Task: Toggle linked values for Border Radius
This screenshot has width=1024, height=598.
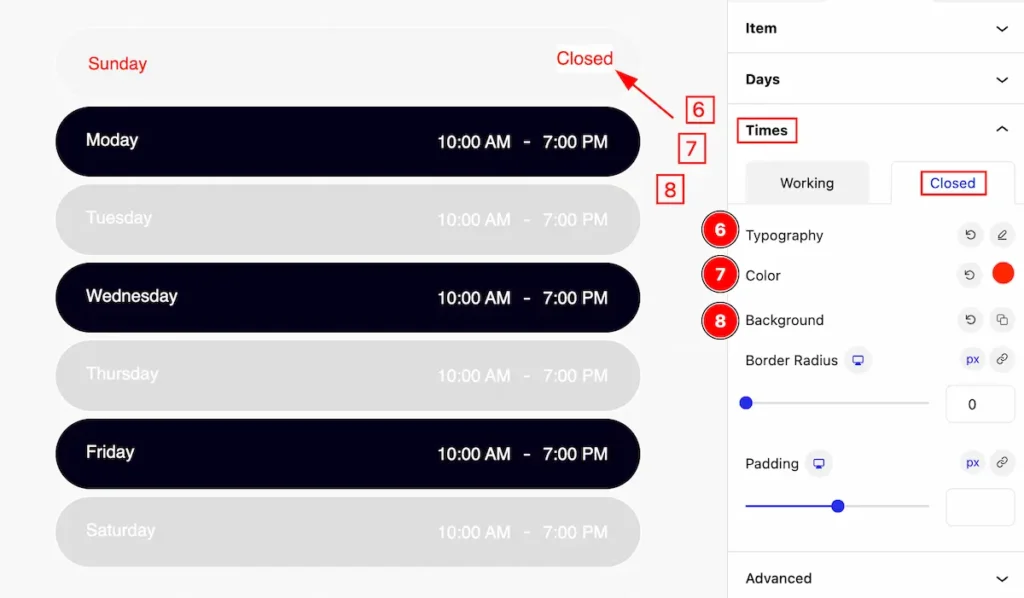Action: (x=1002, y=359)
